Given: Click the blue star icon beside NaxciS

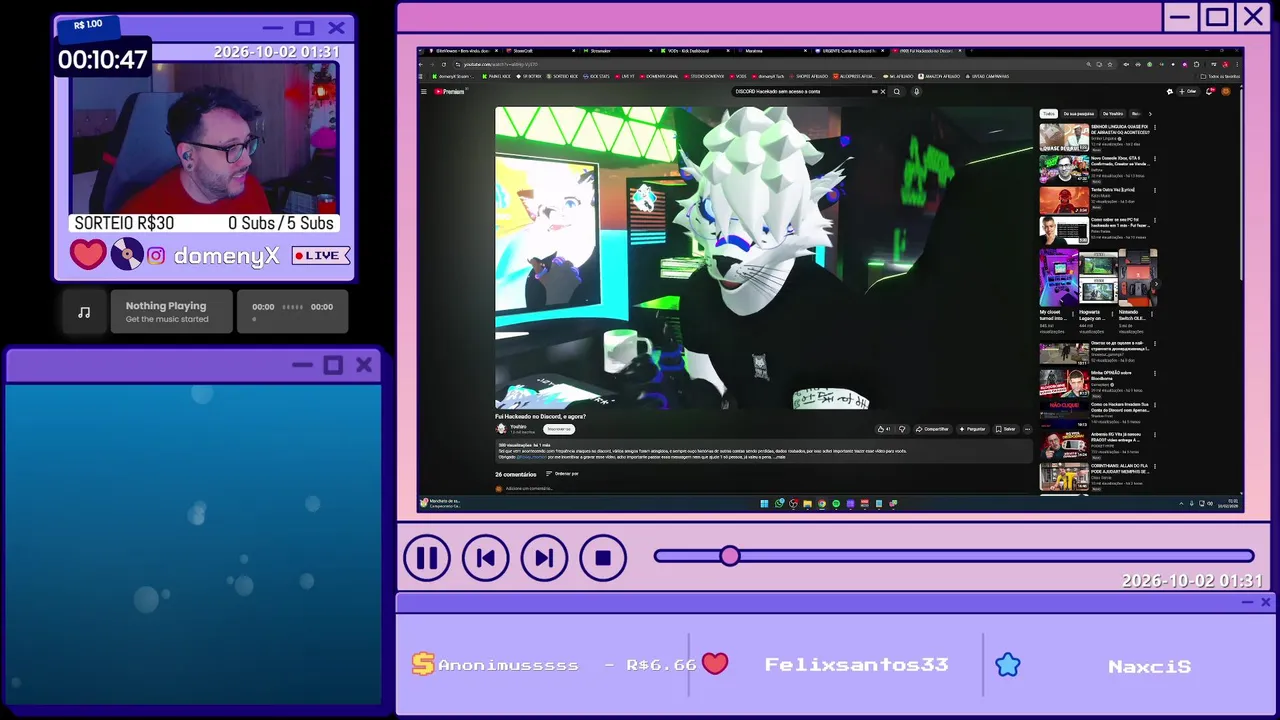Looking at the screenshot, I should coord(1008,665).
